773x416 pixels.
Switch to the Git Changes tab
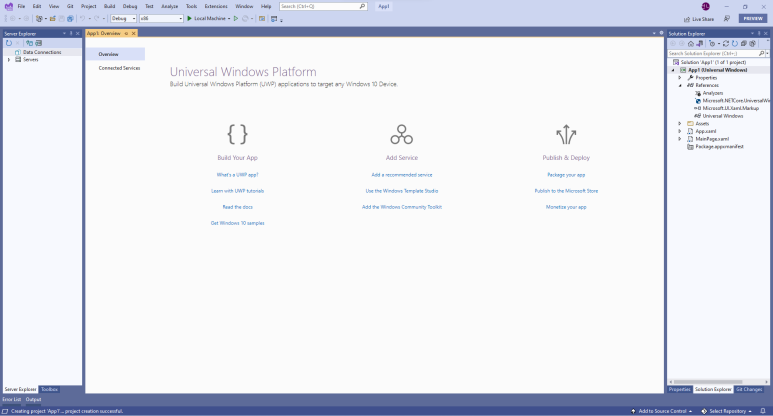[x=749, y=389]
